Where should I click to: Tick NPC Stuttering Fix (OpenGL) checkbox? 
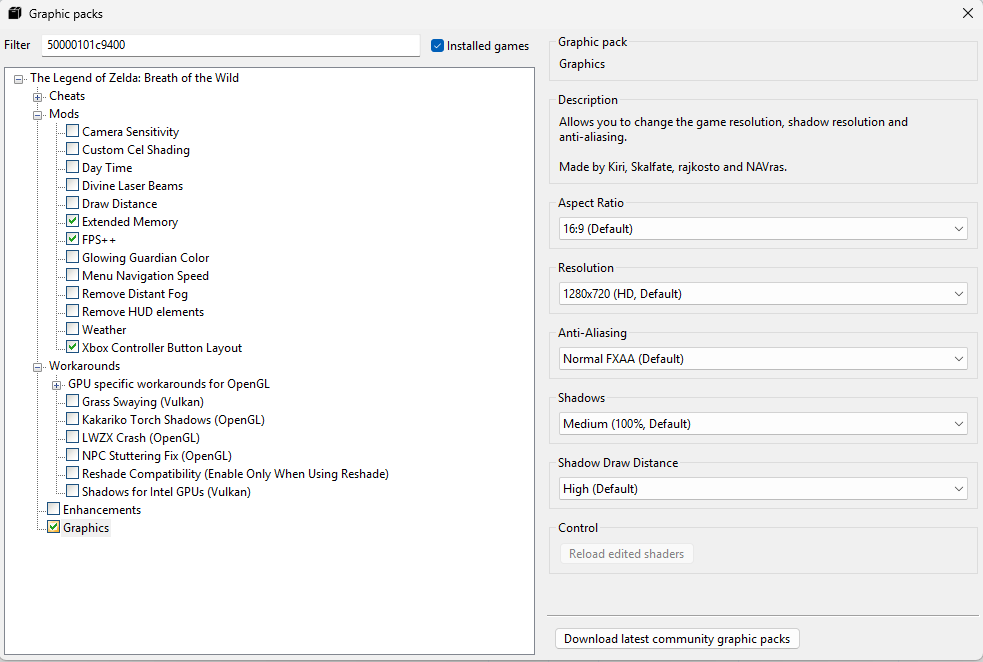73,455
